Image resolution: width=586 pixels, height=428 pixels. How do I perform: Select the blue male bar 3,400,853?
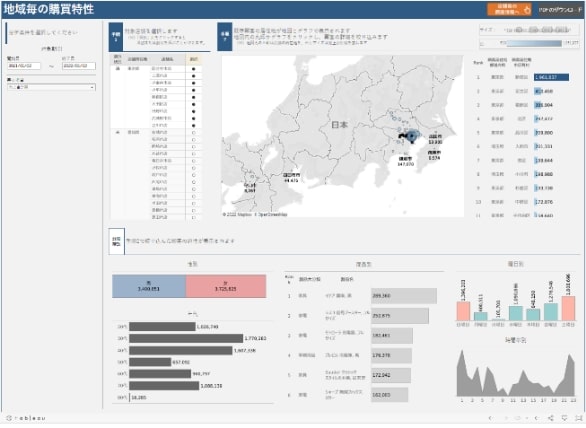click(x=149, y=286)
